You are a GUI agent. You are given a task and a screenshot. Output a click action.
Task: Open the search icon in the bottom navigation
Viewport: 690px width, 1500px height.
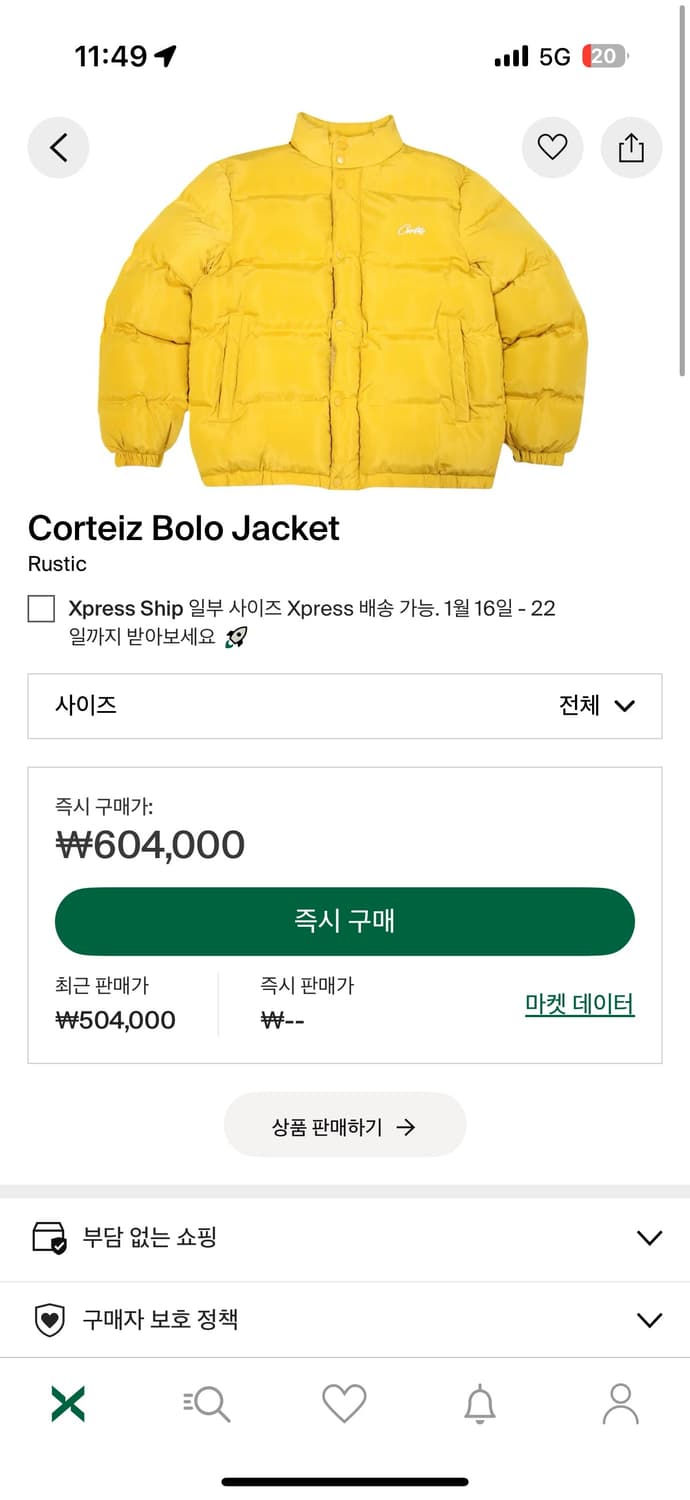pos(206,1403)
